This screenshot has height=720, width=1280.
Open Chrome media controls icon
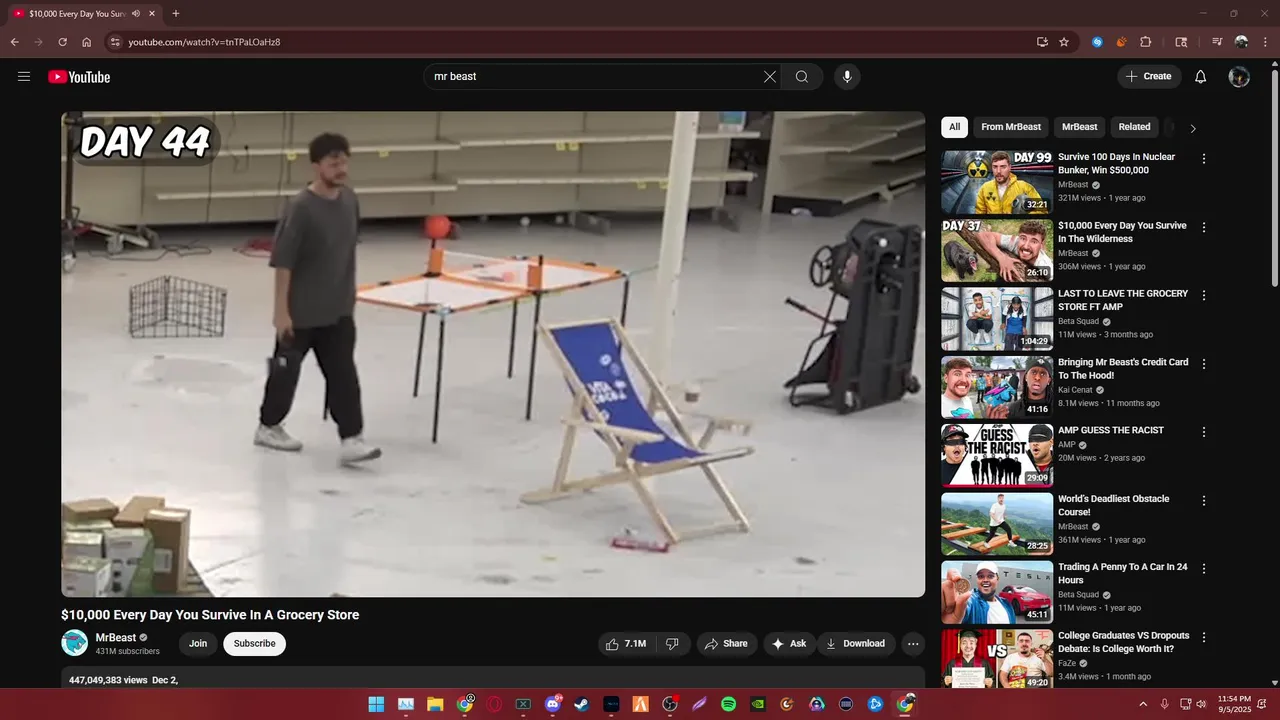(x=1217, y=42)
